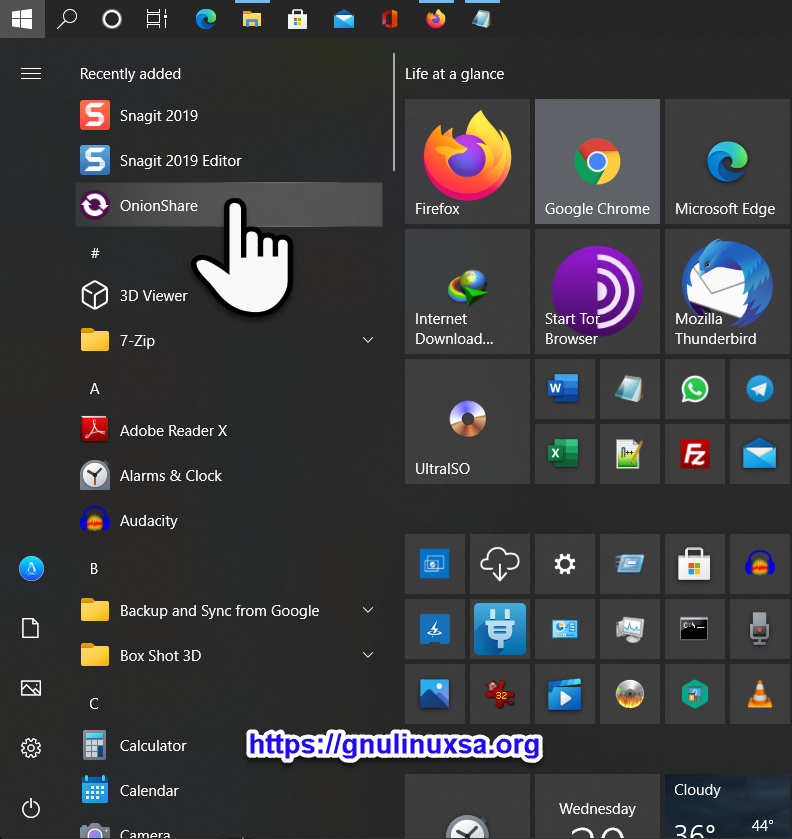The image size is (792, 839).
Task: Open the Control Panel tile
Action: coord(565,629)
